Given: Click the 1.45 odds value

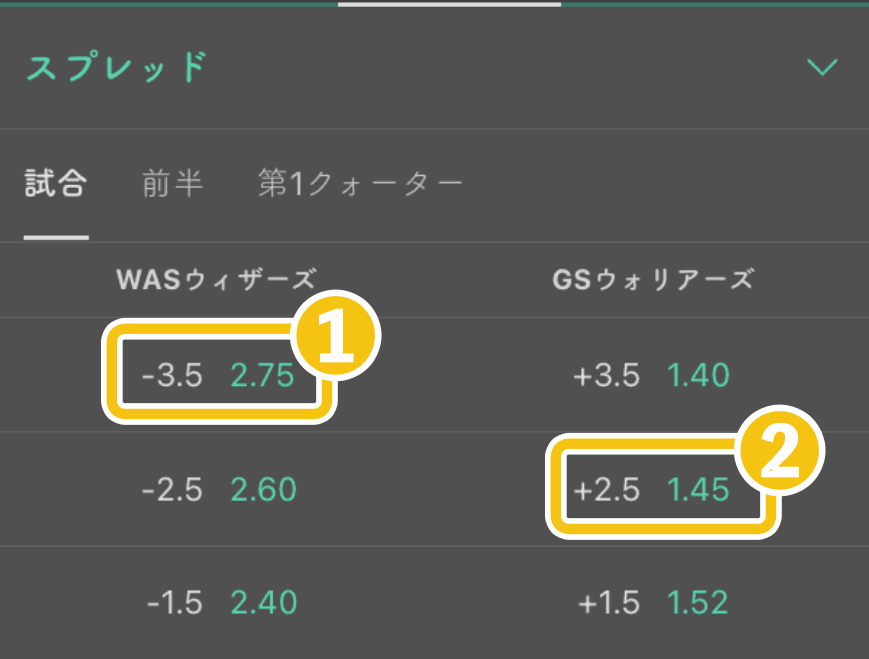Looking at the screenshot, I should (x=698, y=489).
